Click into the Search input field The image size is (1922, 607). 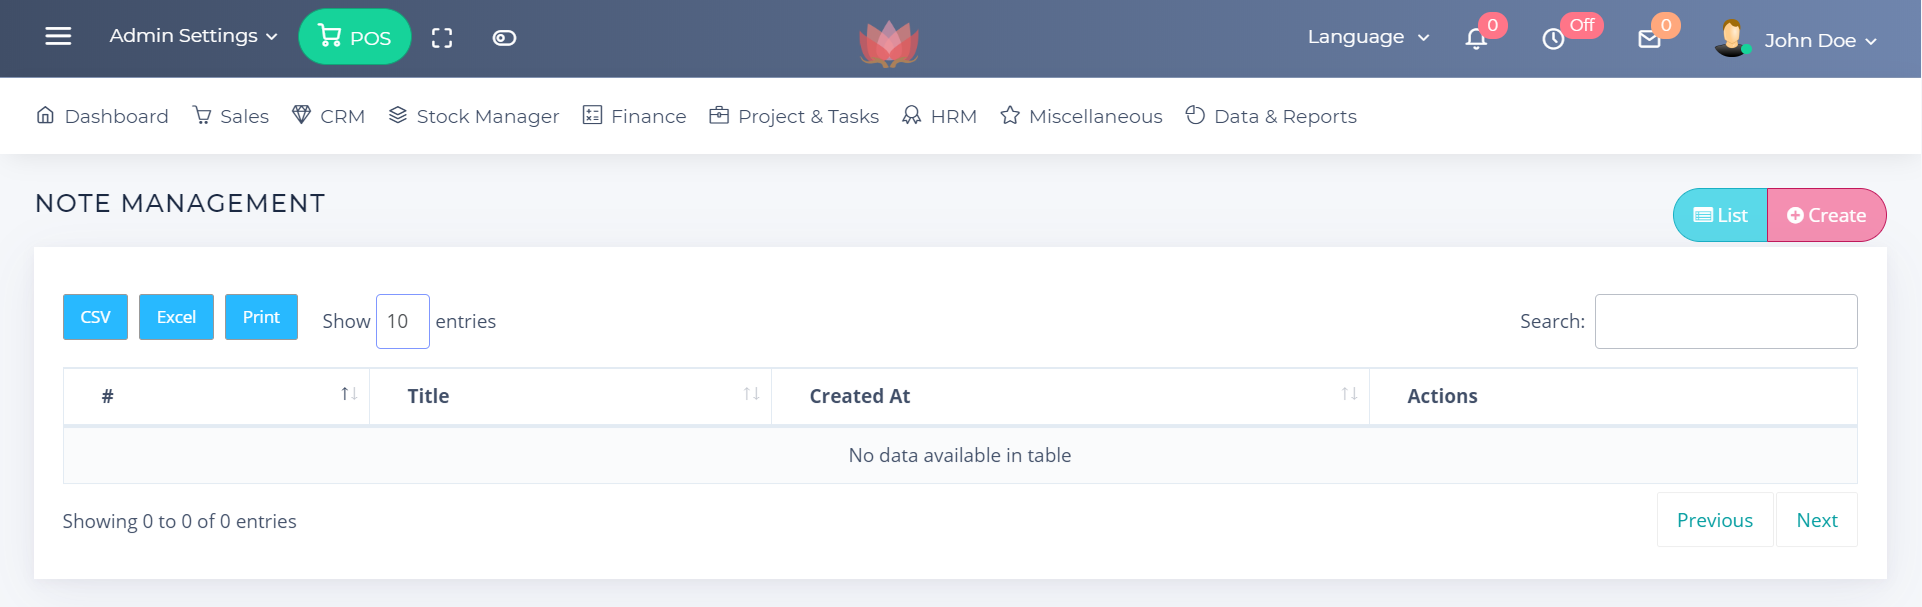tap(1725, 321)
